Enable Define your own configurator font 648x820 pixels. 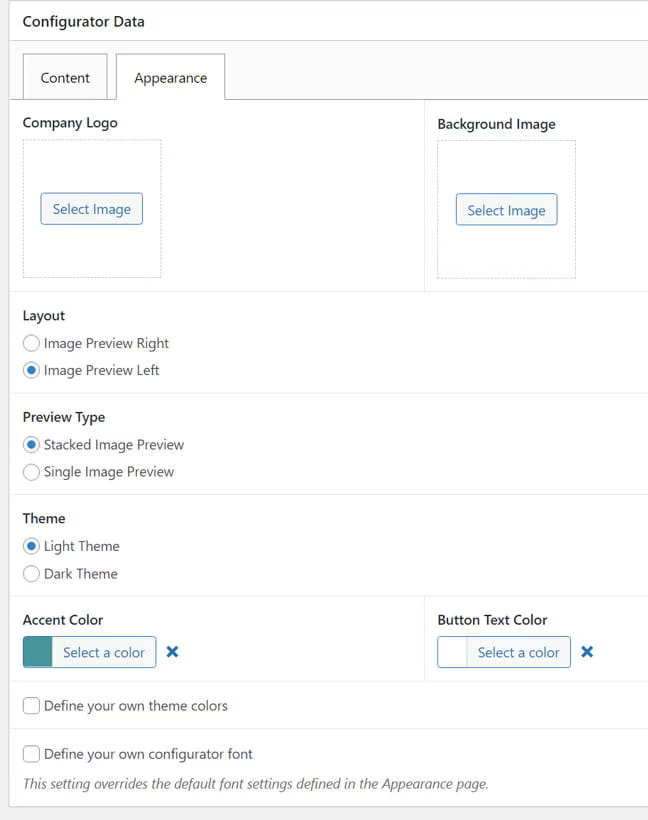pos(32,754)
